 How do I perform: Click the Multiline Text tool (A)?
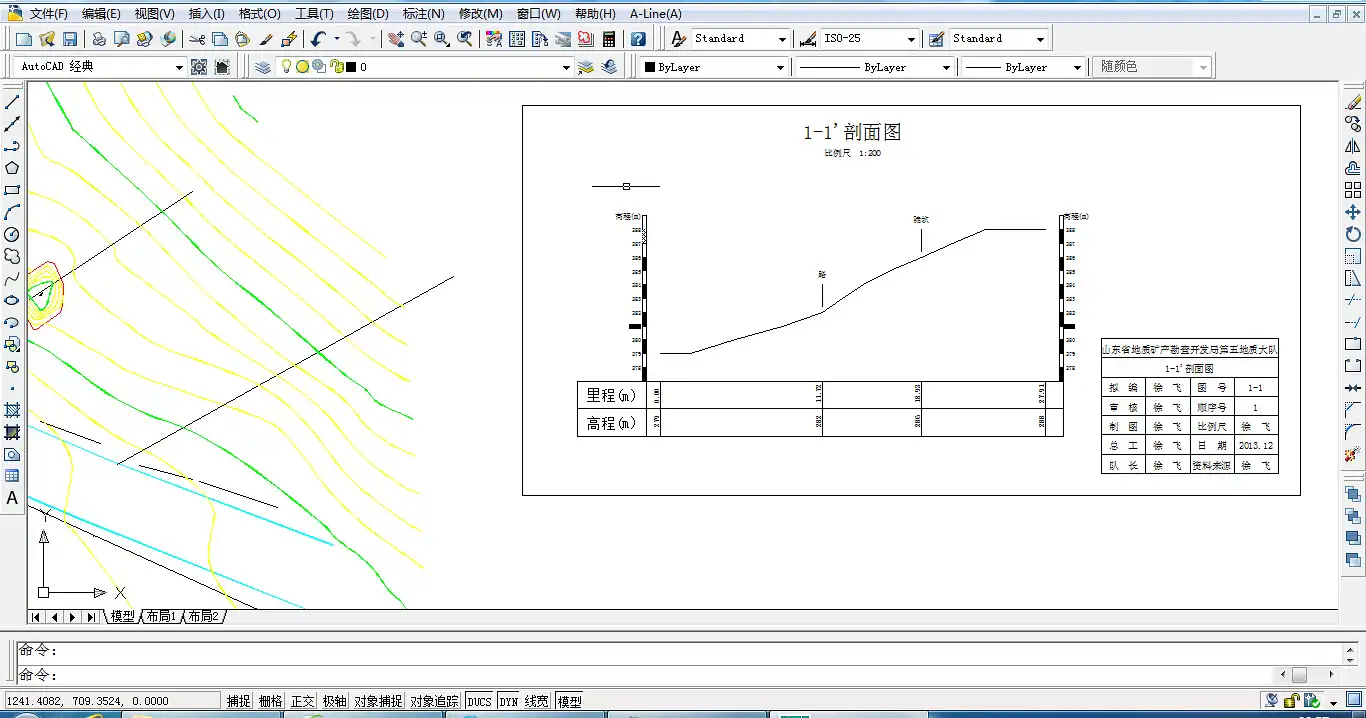tap(13, 498)
